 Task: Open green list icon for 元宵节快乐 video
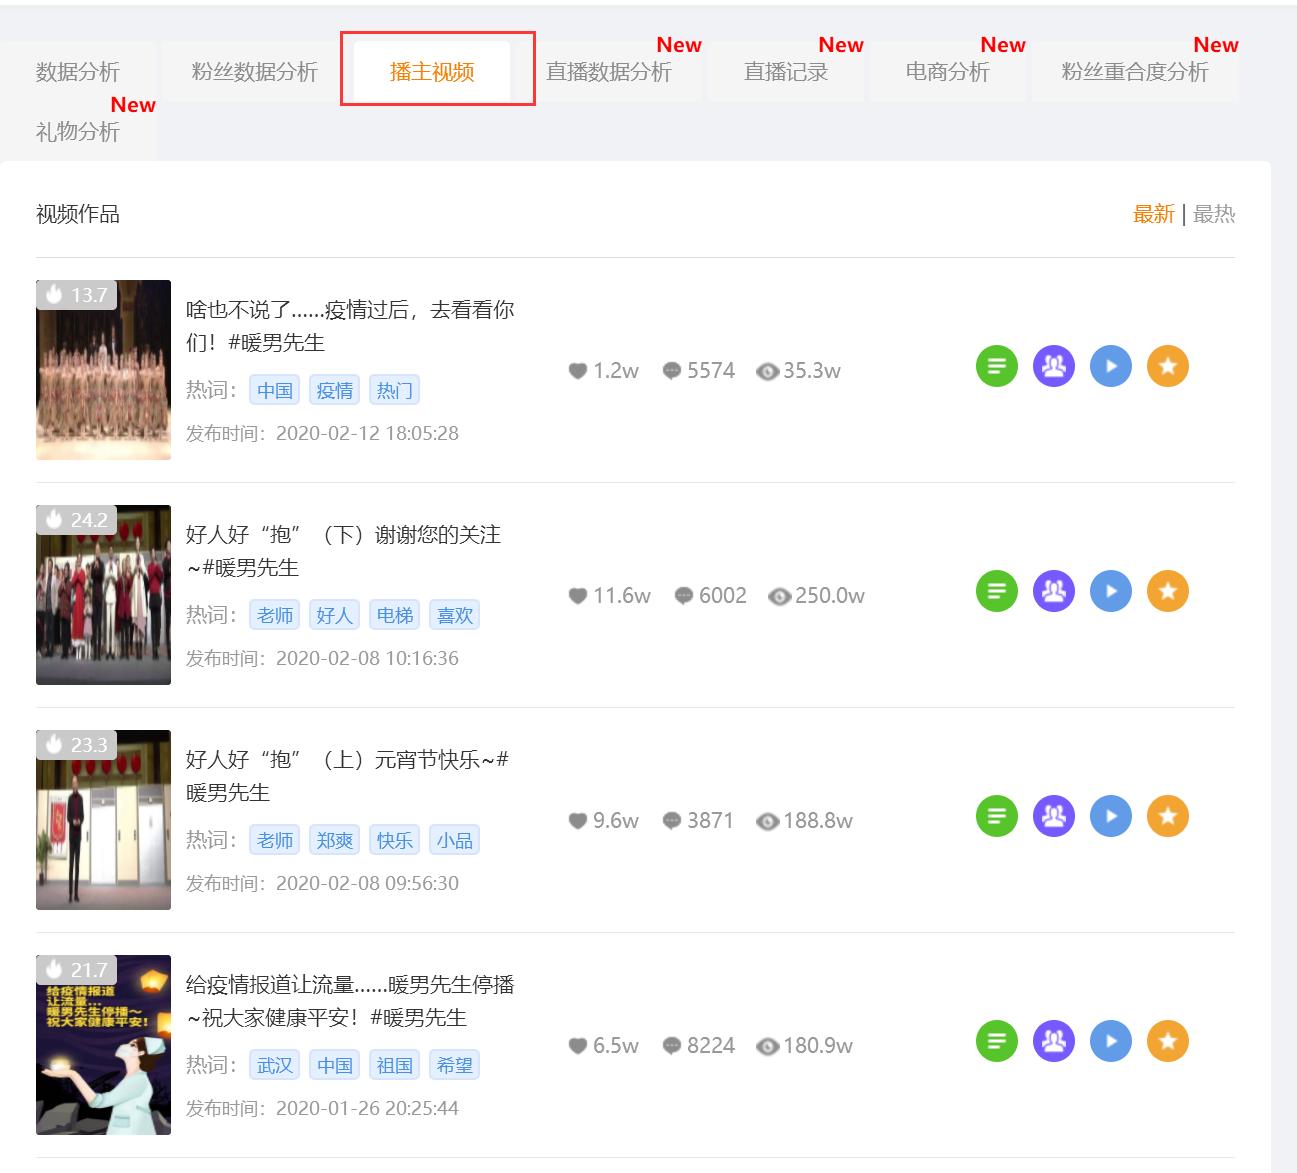point(997,816)
